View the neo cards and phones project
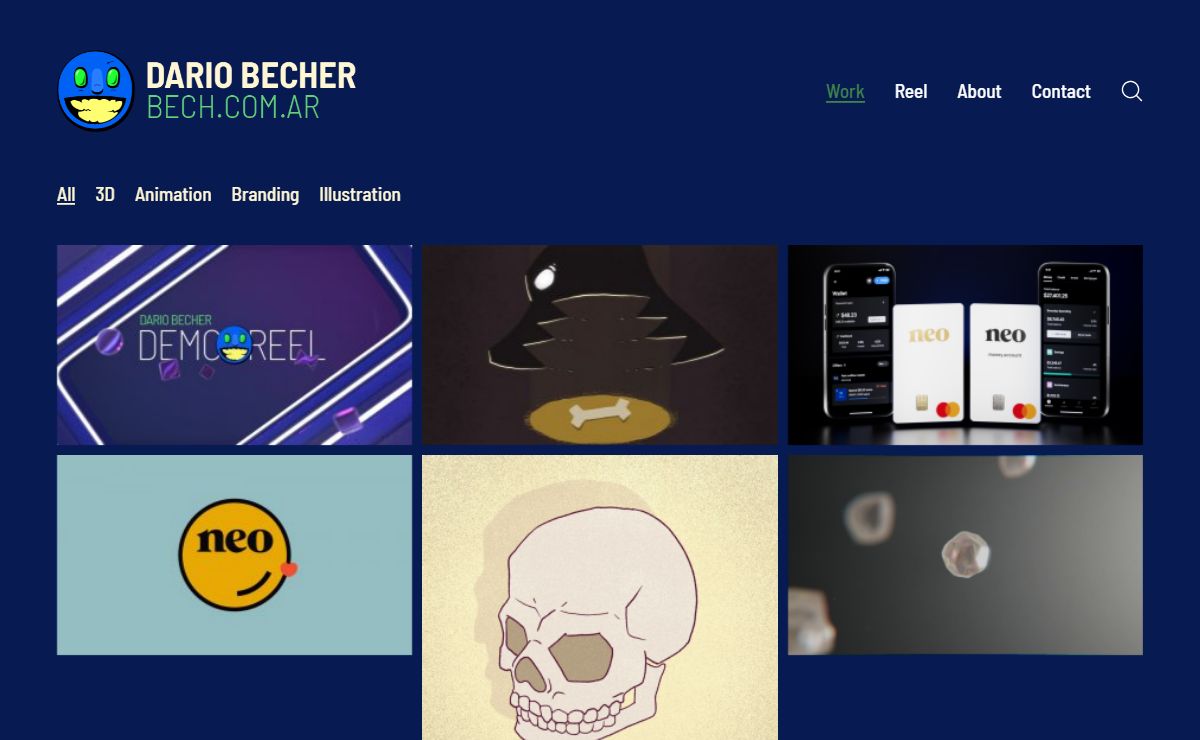Viewport: 1200px width, 740px height. pos(965,345)
